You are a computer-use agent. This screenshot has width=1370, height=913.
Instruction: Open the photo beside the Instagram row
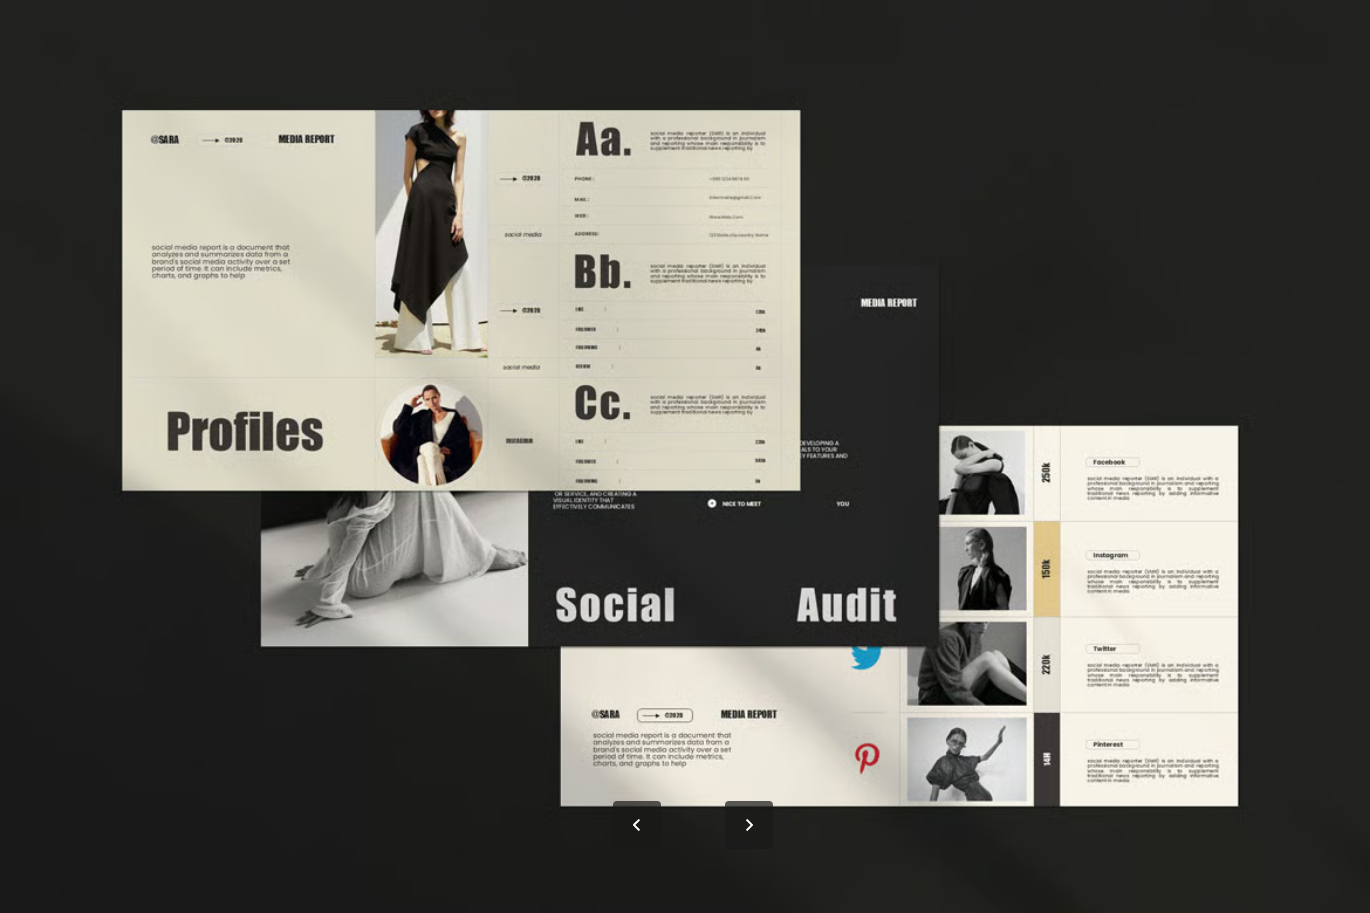(x=982, y=568)
